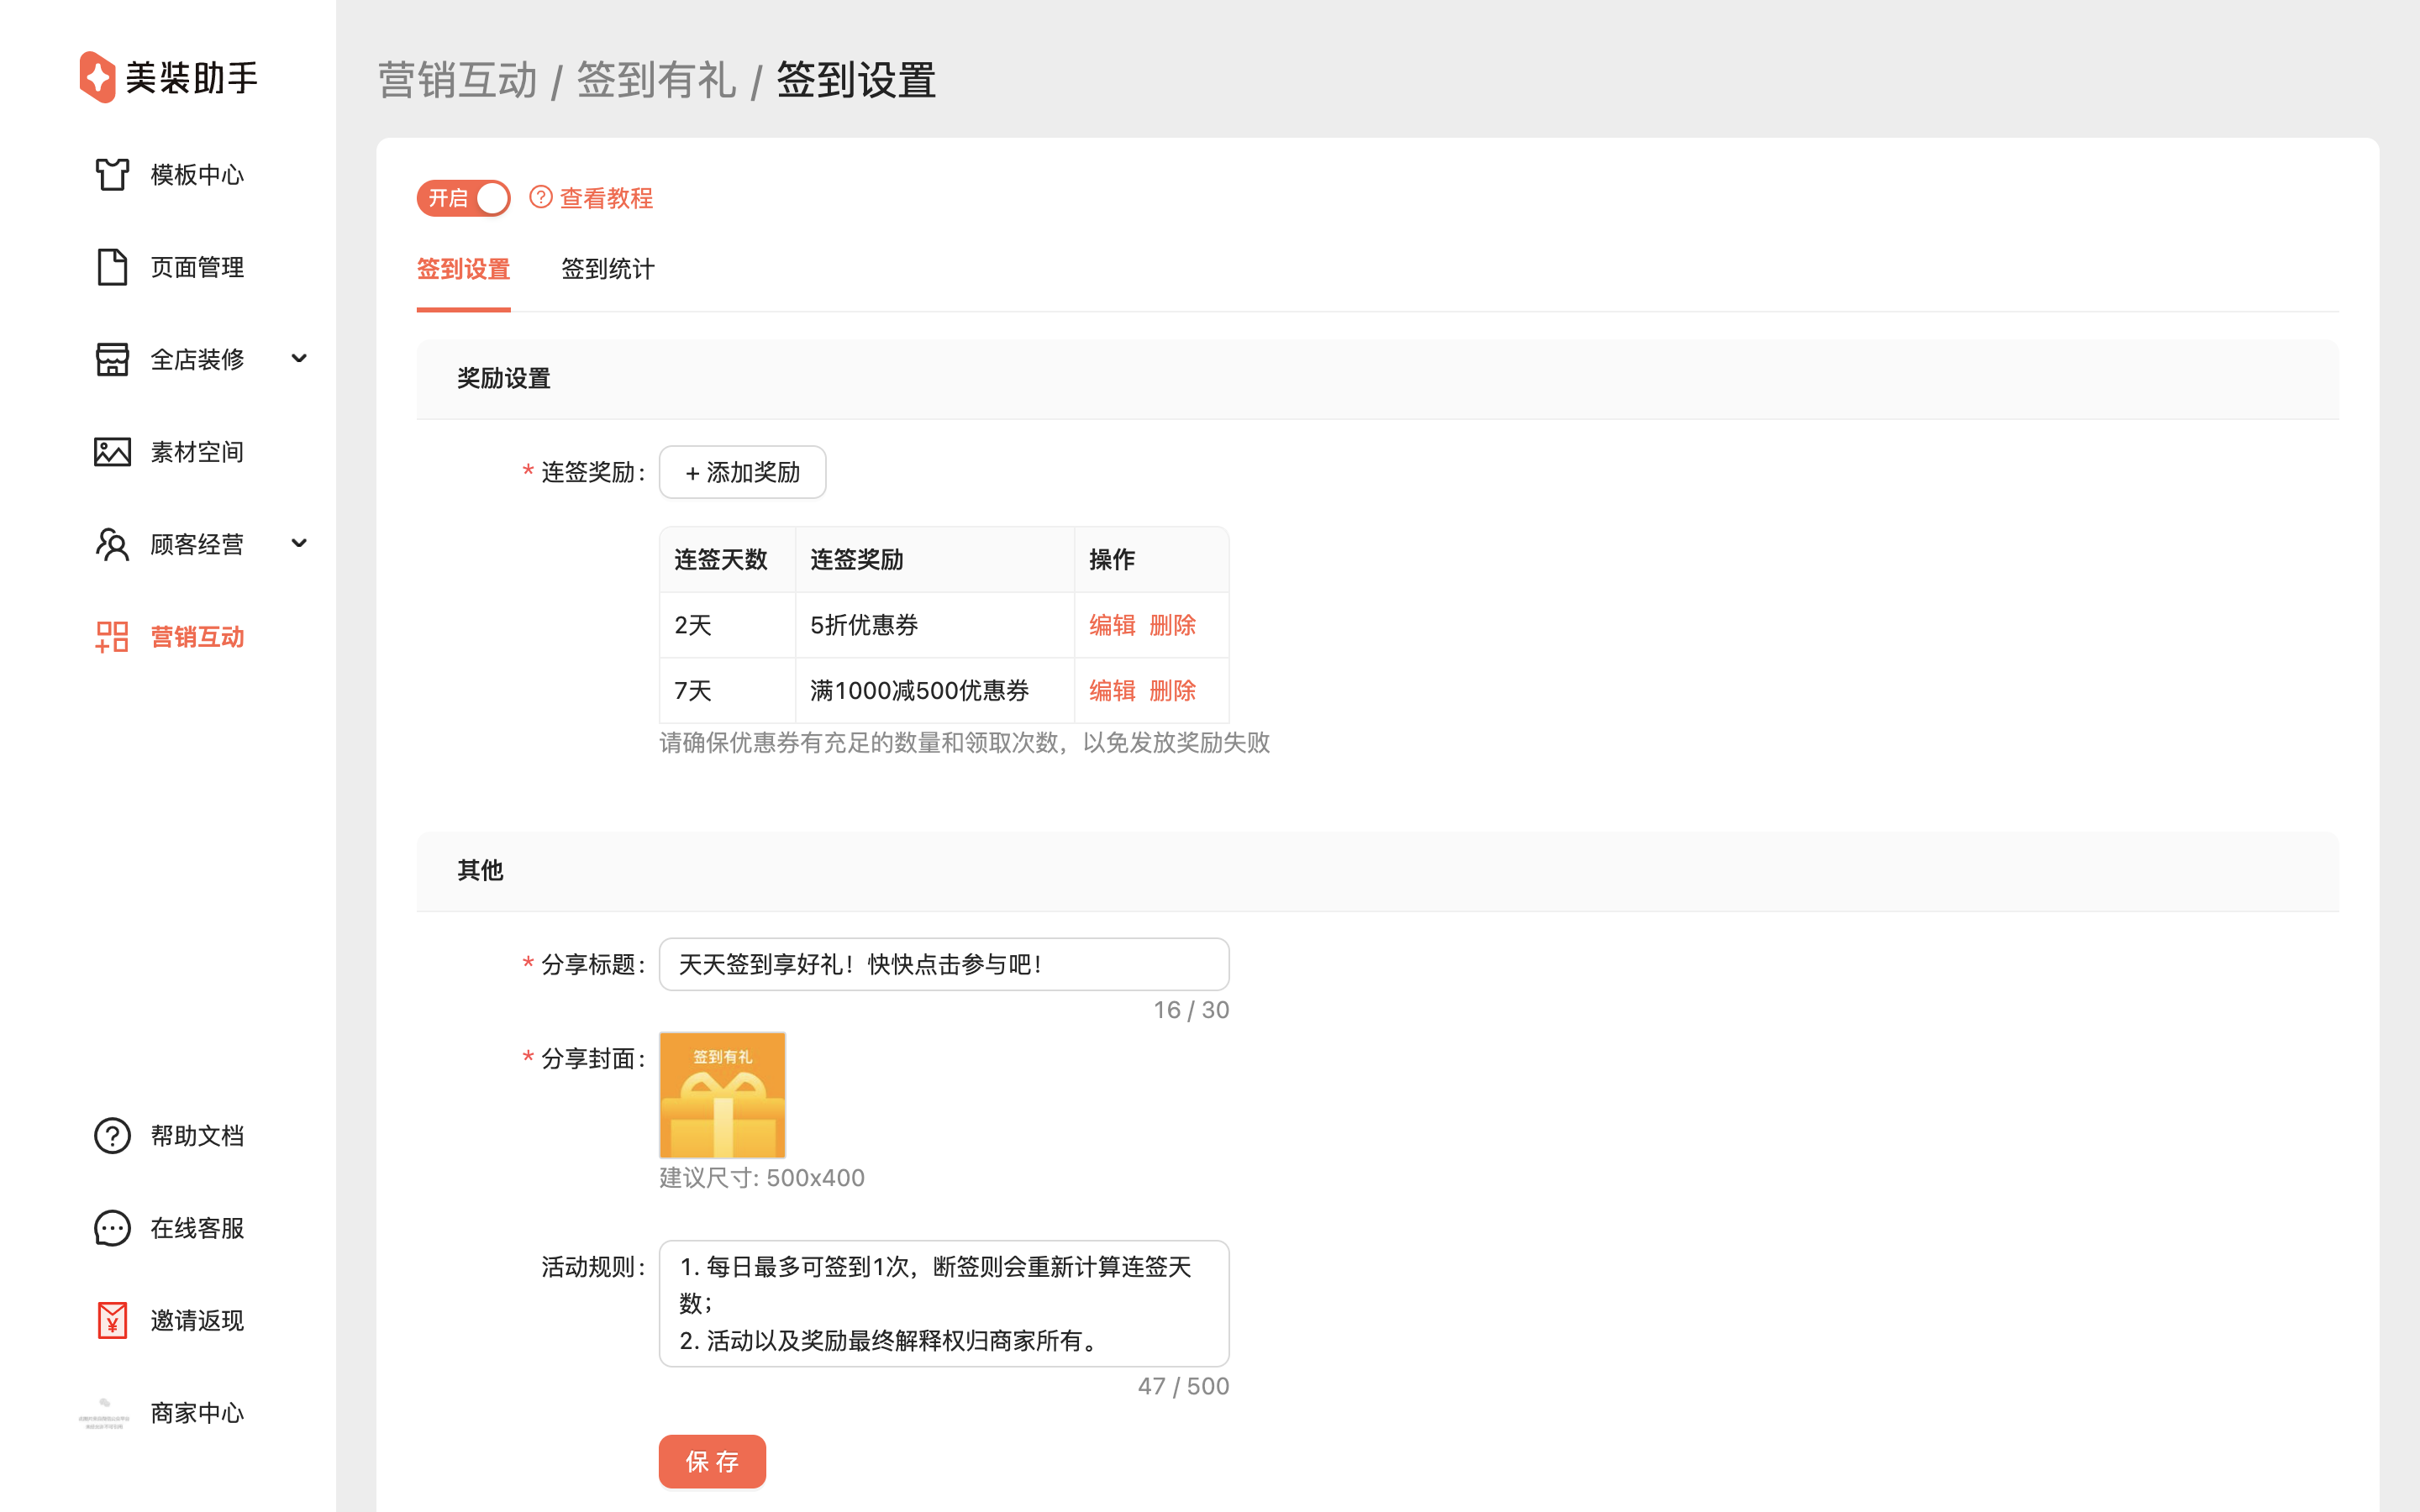
Task: Toggle the 开启 sign-in switch off
Action: [x=463, y=198]
